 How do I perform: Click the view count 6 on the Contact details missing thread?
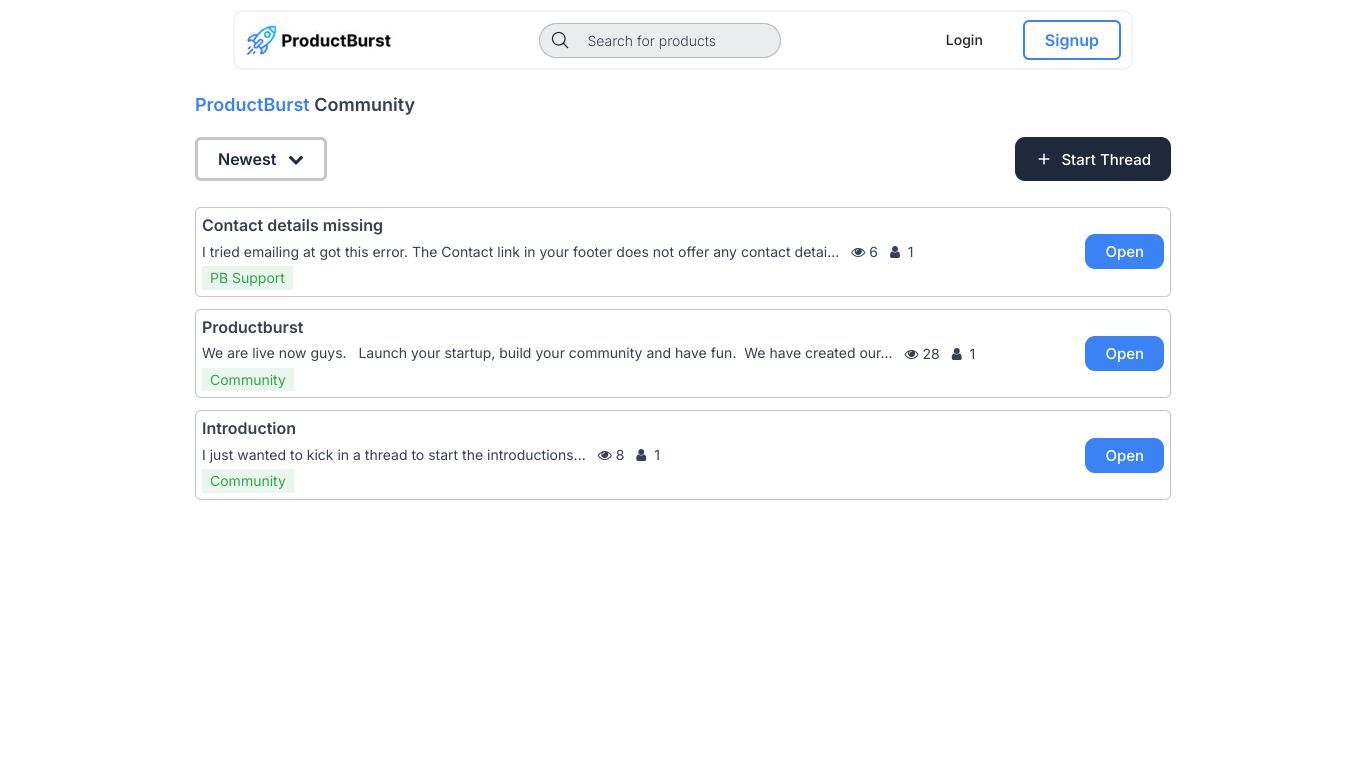873,252
